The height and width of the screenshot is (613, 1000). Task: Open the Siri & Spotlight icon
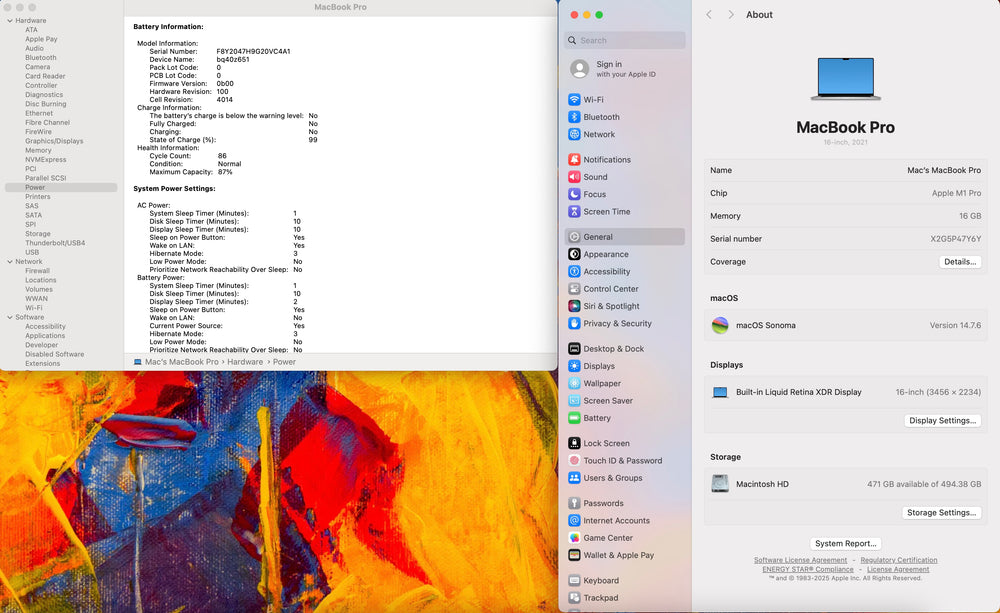tap(574, 306)
